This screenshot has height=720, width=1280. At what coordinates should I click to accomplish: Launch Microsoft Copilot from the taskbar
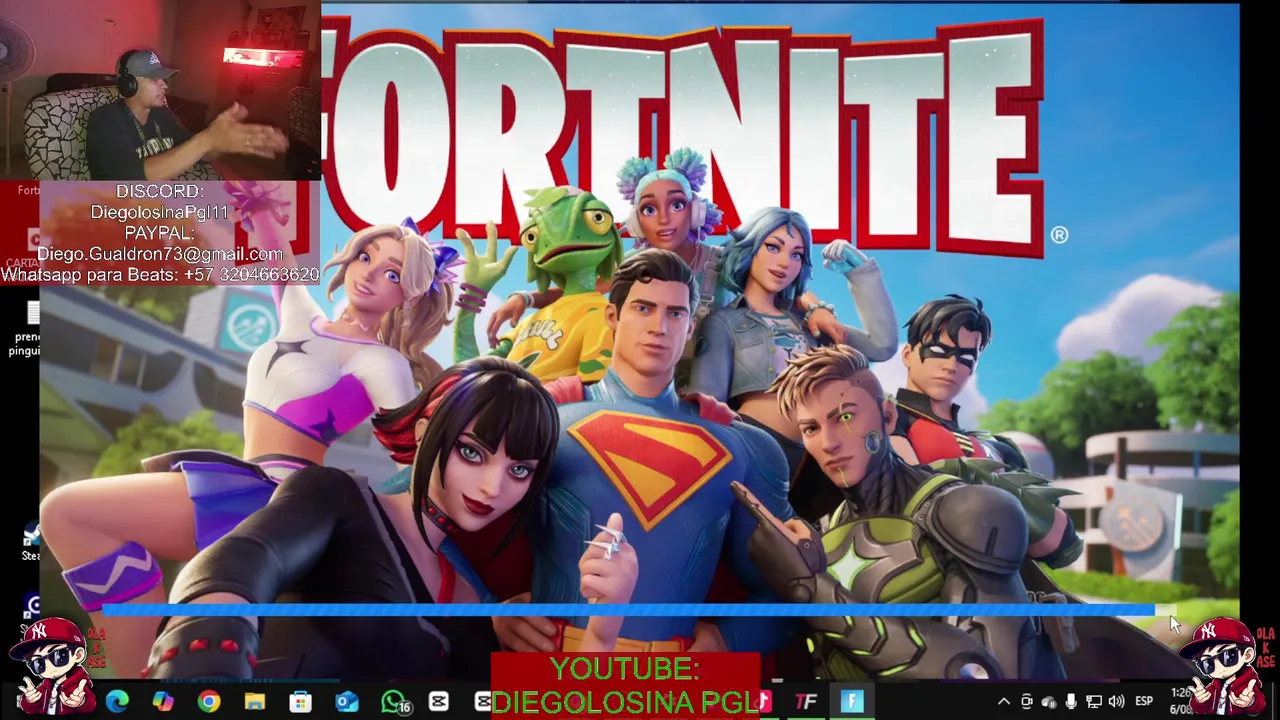coord(163,702)
